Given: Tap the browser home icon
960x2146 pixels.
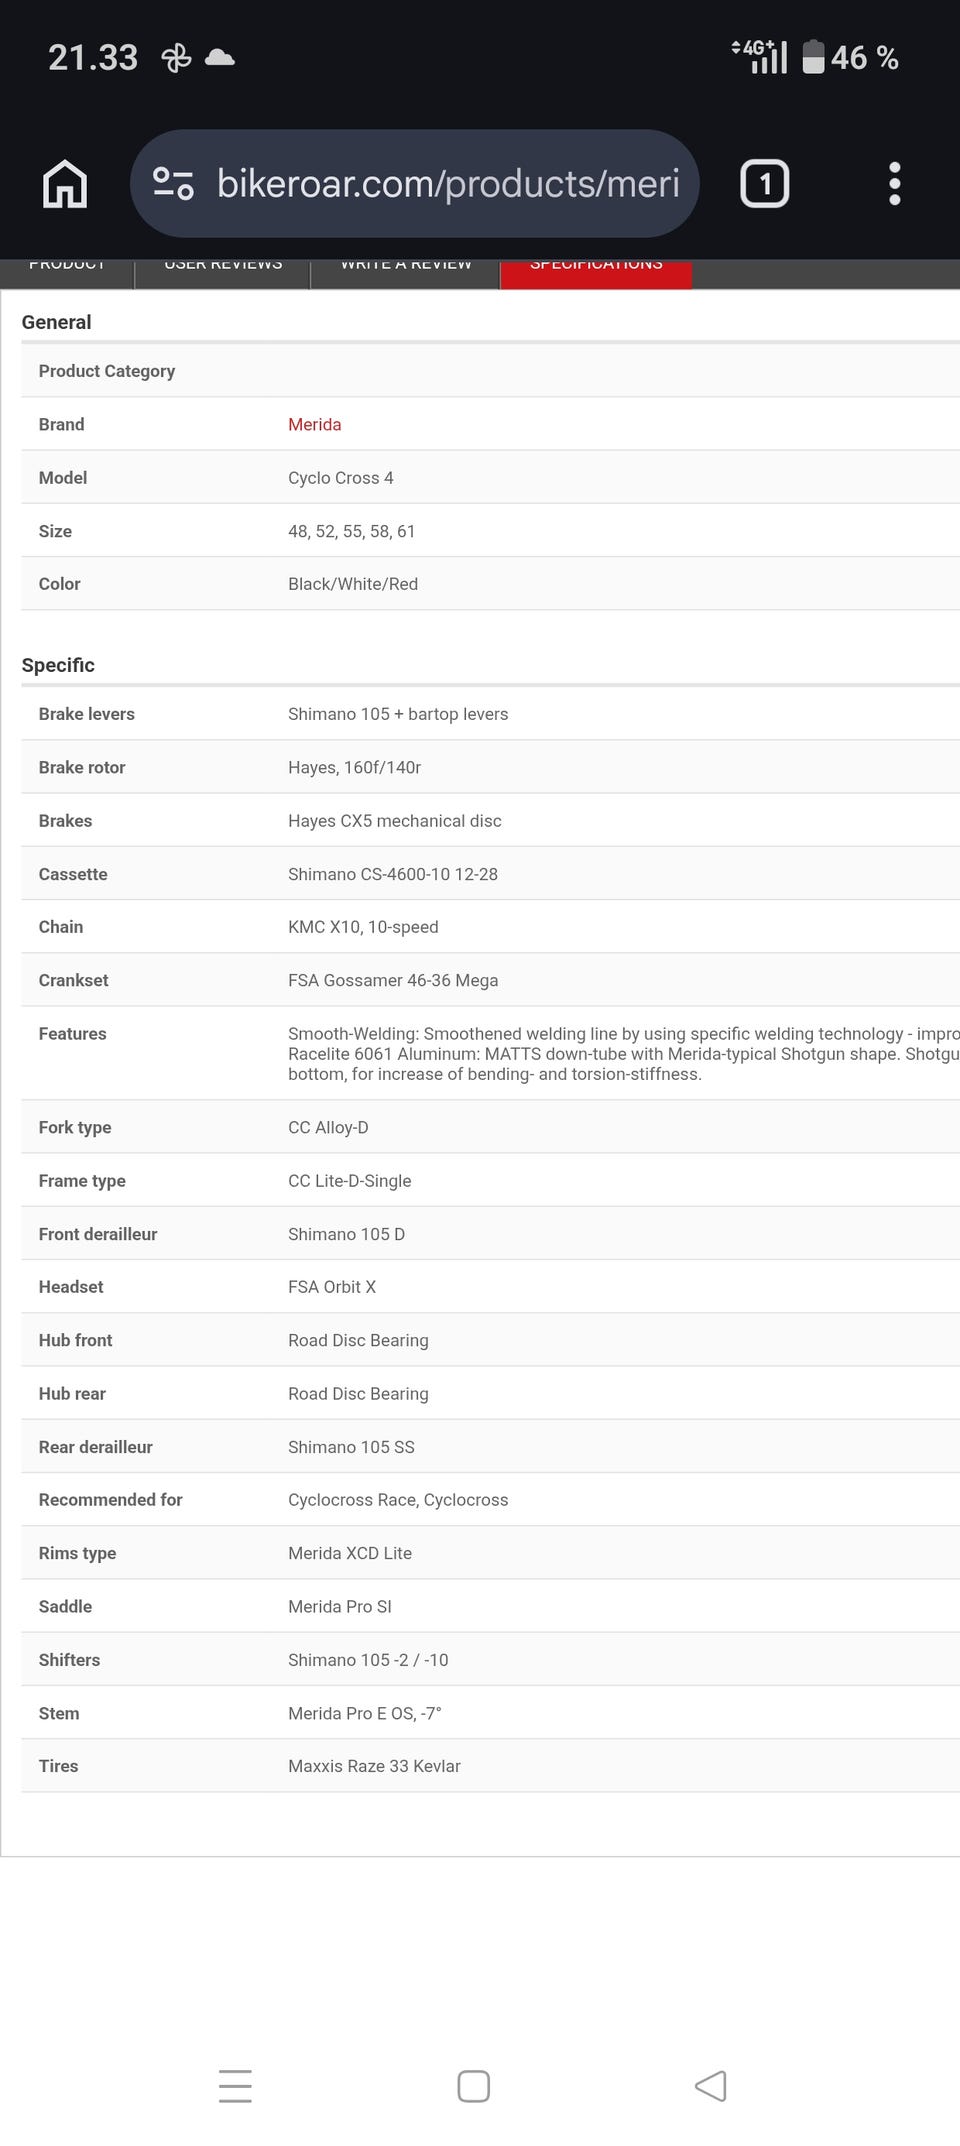Looking at the screenshot, I should 65,184.
